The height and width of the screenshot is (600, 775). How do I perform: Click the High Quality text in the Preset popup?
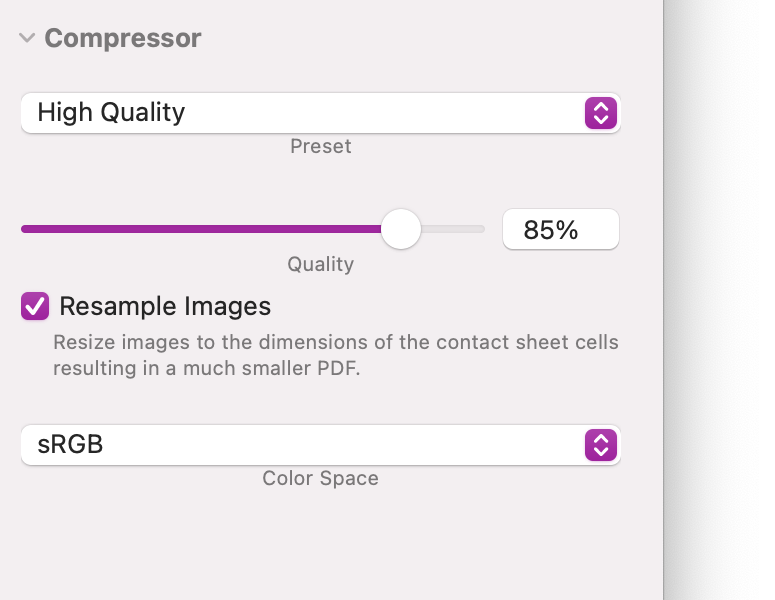coord(111,113)
